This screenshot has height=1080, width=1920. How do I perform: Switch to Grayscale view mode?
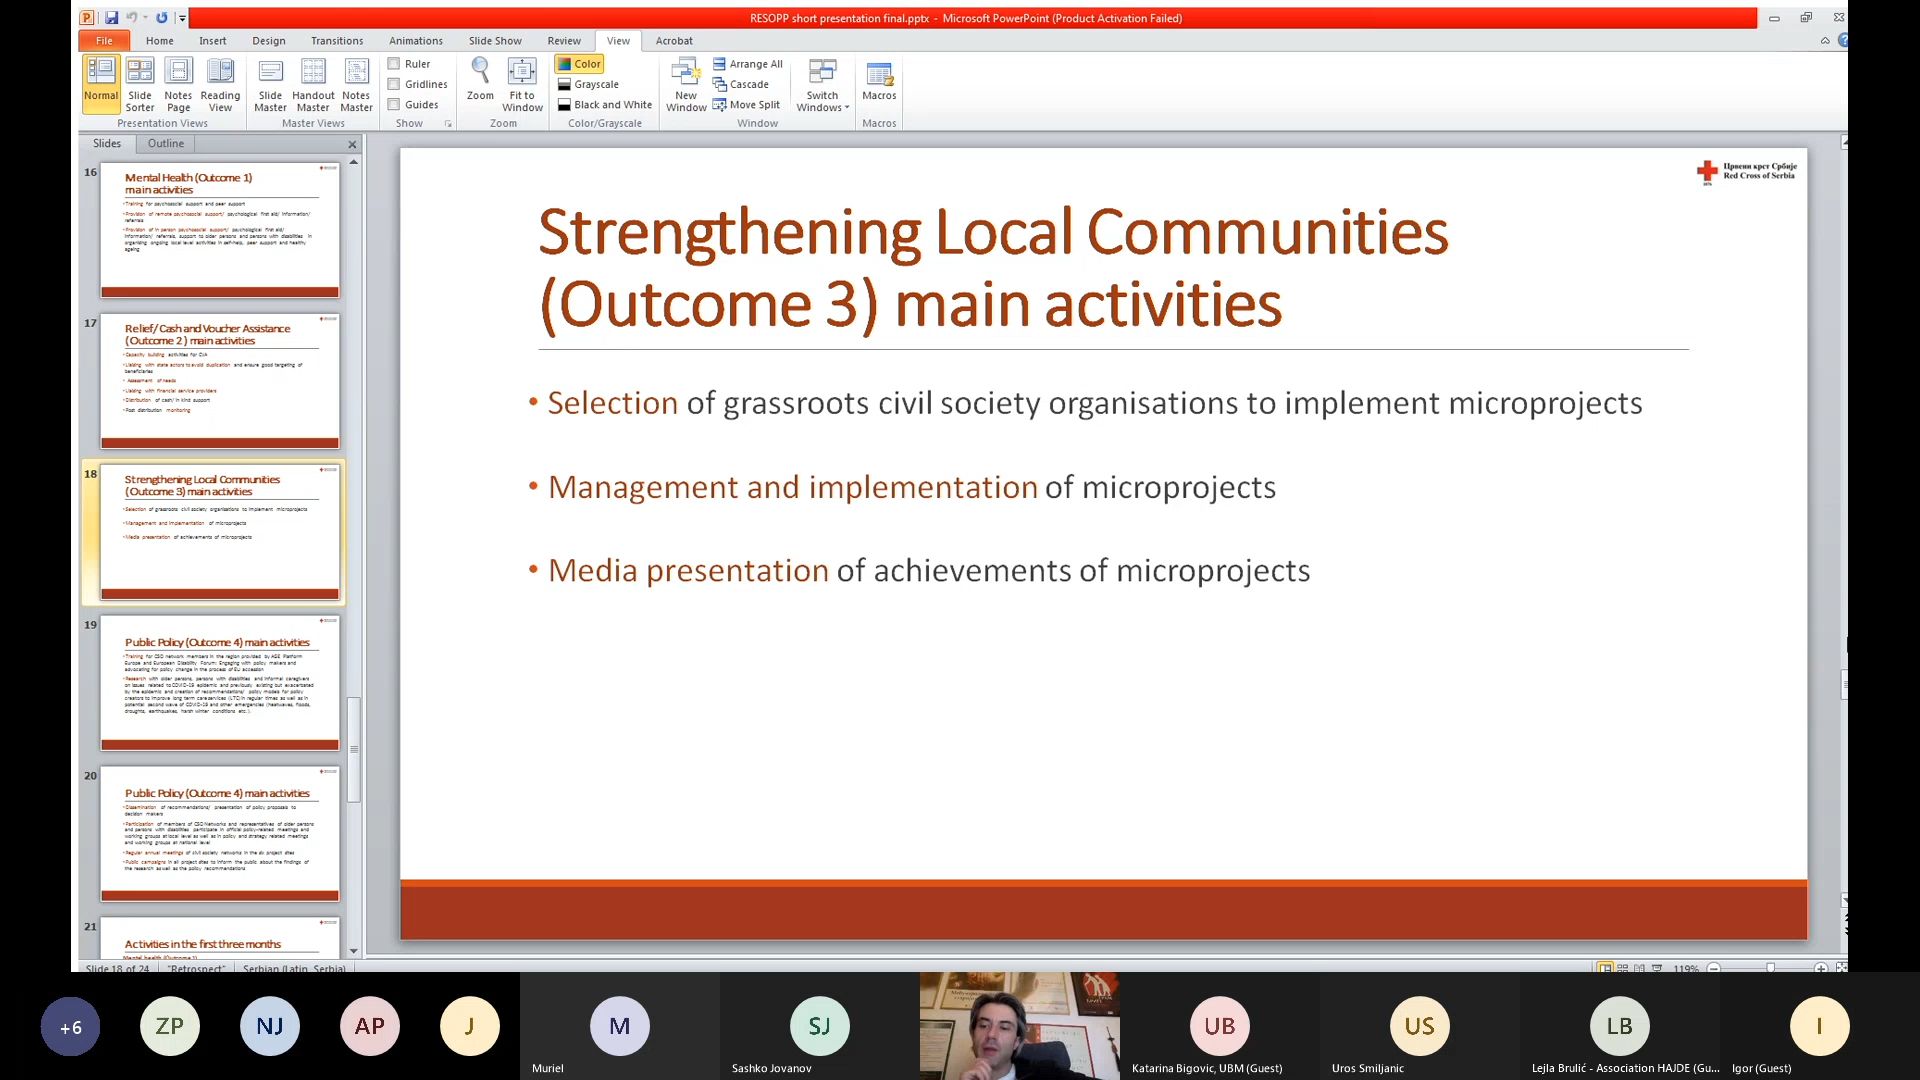(x=588, y=84)
